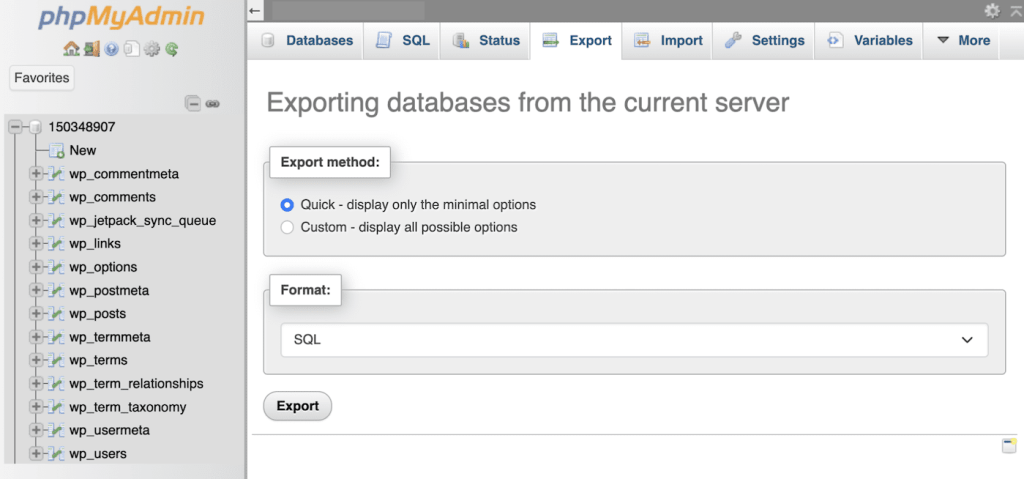Open phpMyAdmin documentation help icon
Viewport: 1024px width, 479px height.
coord(111,48)
